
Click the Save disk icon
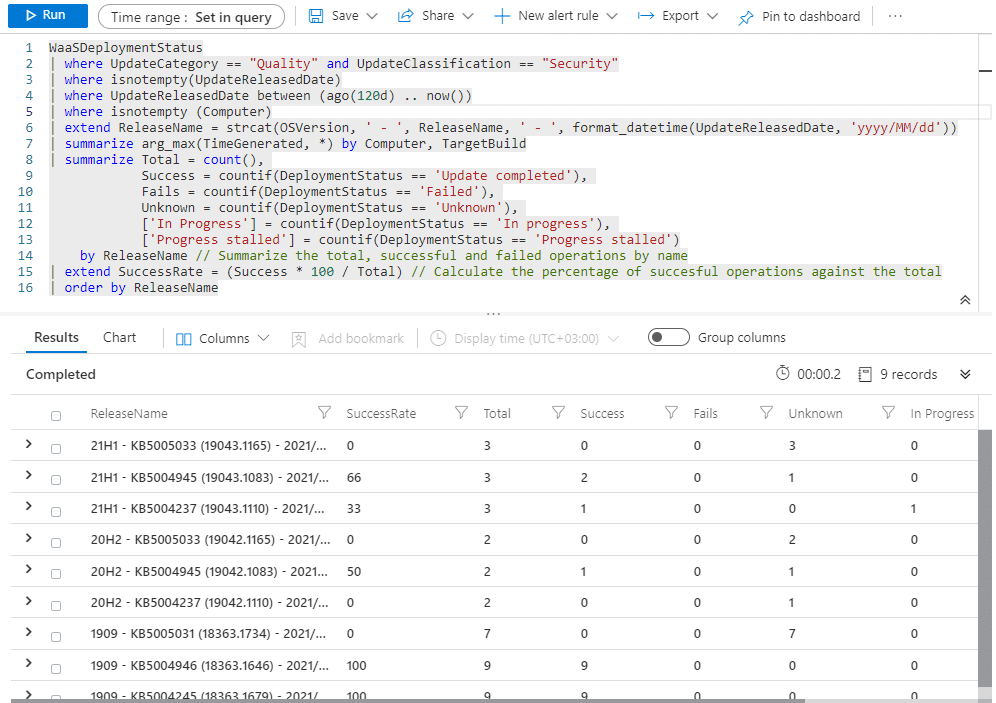(316, 16)
